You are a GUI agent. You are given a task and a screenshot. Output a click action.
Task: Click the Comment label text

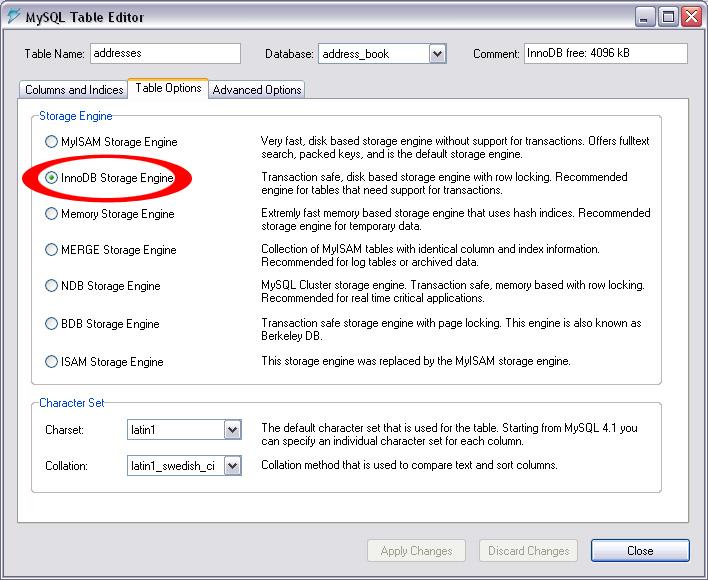click(496, 54)
